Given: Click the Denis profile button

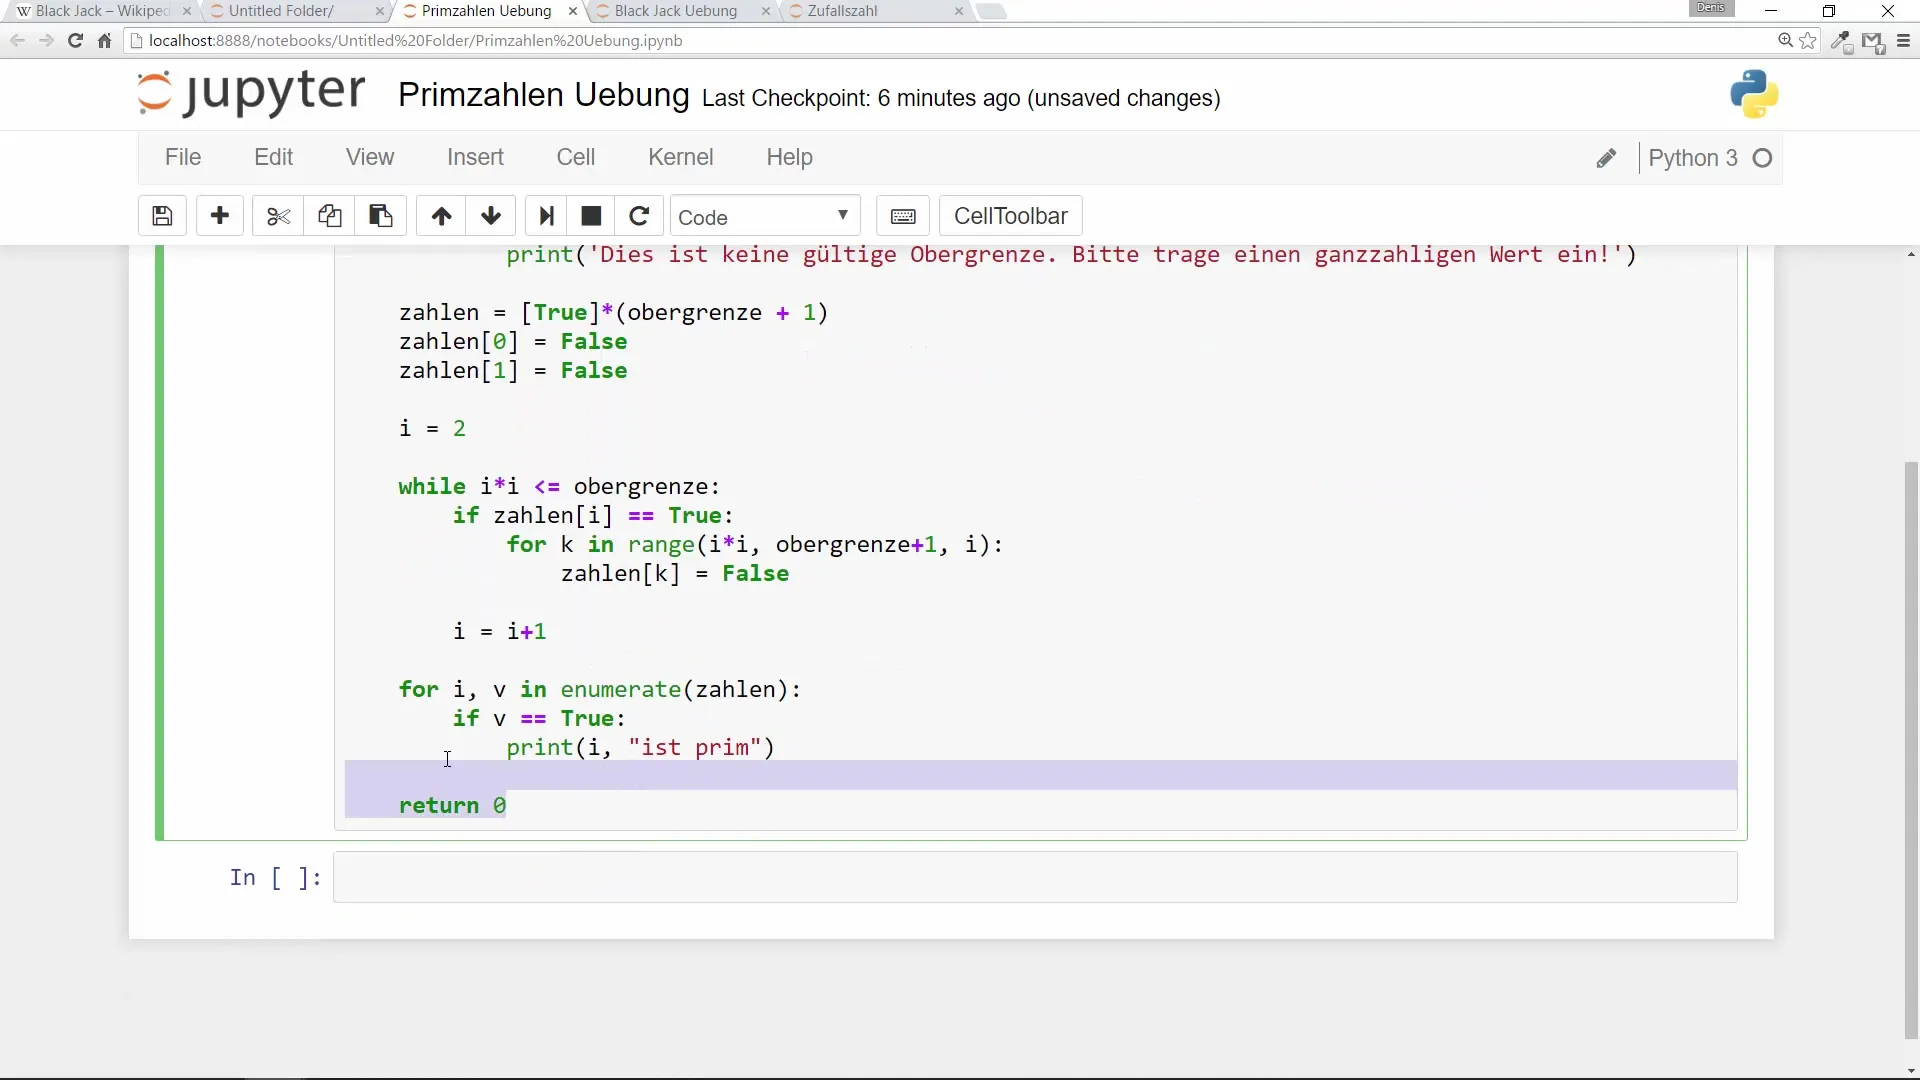Looking at the screenshot, I should [x=1710, y=8].
